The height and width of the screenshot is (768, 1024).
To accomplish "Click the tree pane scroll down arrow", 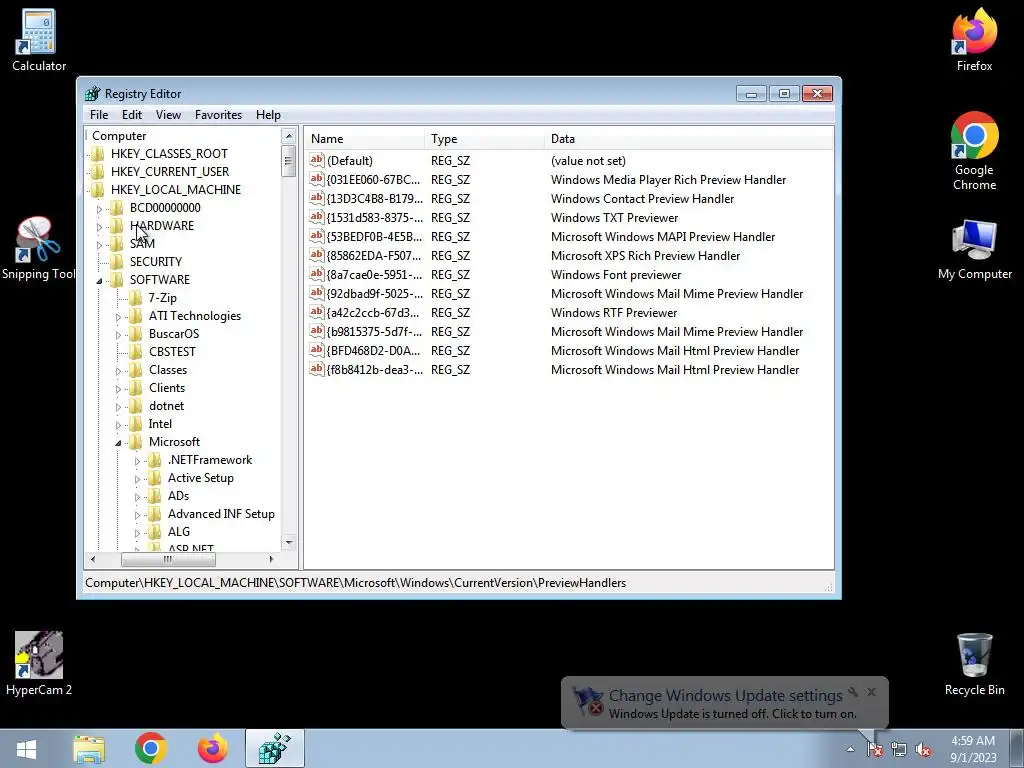I will pyautogui.click(x=288, y=542).
